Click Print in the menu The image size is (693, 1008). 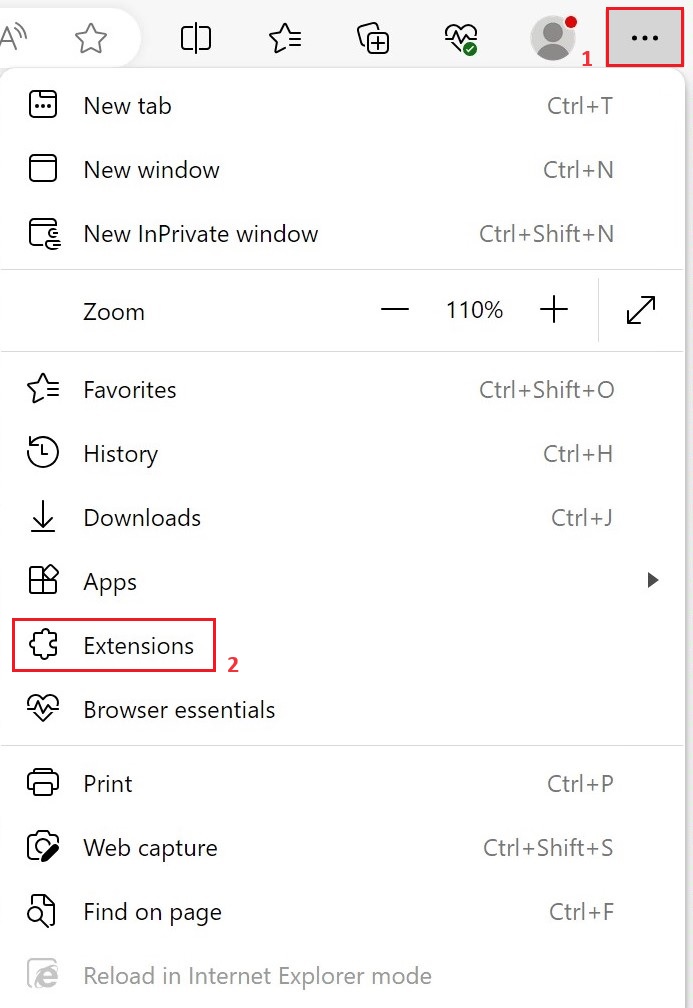tap(107, 783)
